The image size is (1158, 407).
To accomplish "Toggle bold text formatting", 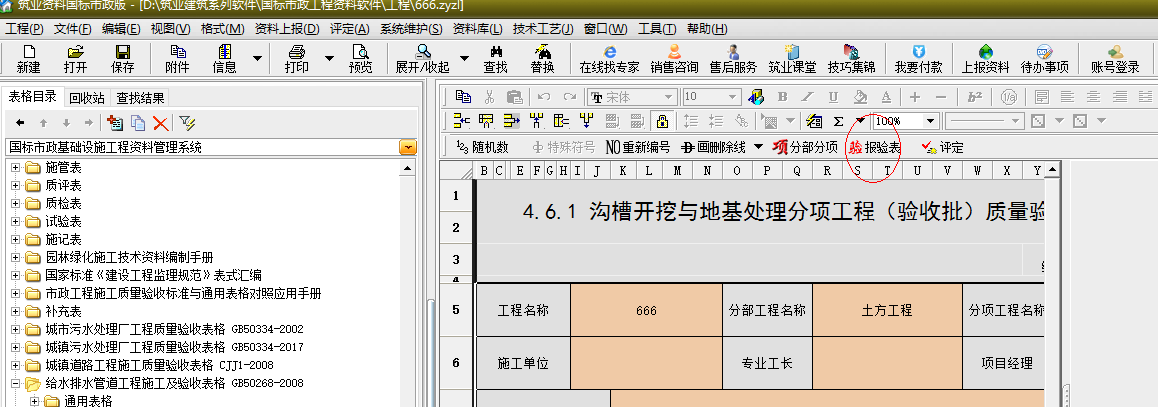I will pyautogui.click(x=782, y=97).
